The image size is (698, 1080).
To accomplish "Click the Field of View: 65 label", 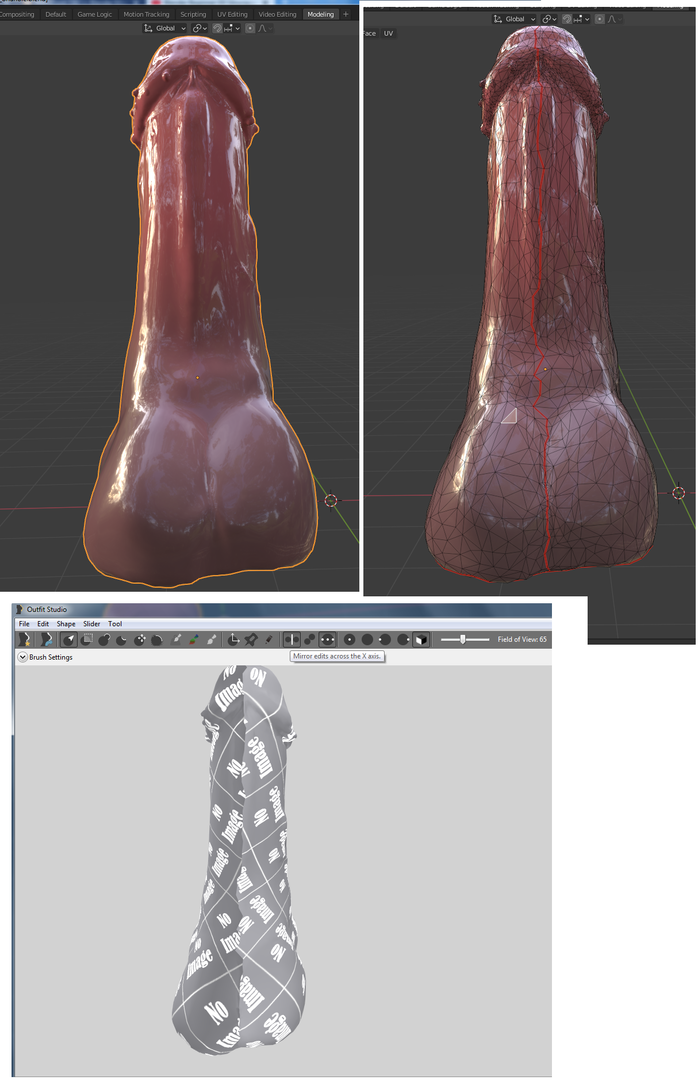I will click(x=522, y=640).
